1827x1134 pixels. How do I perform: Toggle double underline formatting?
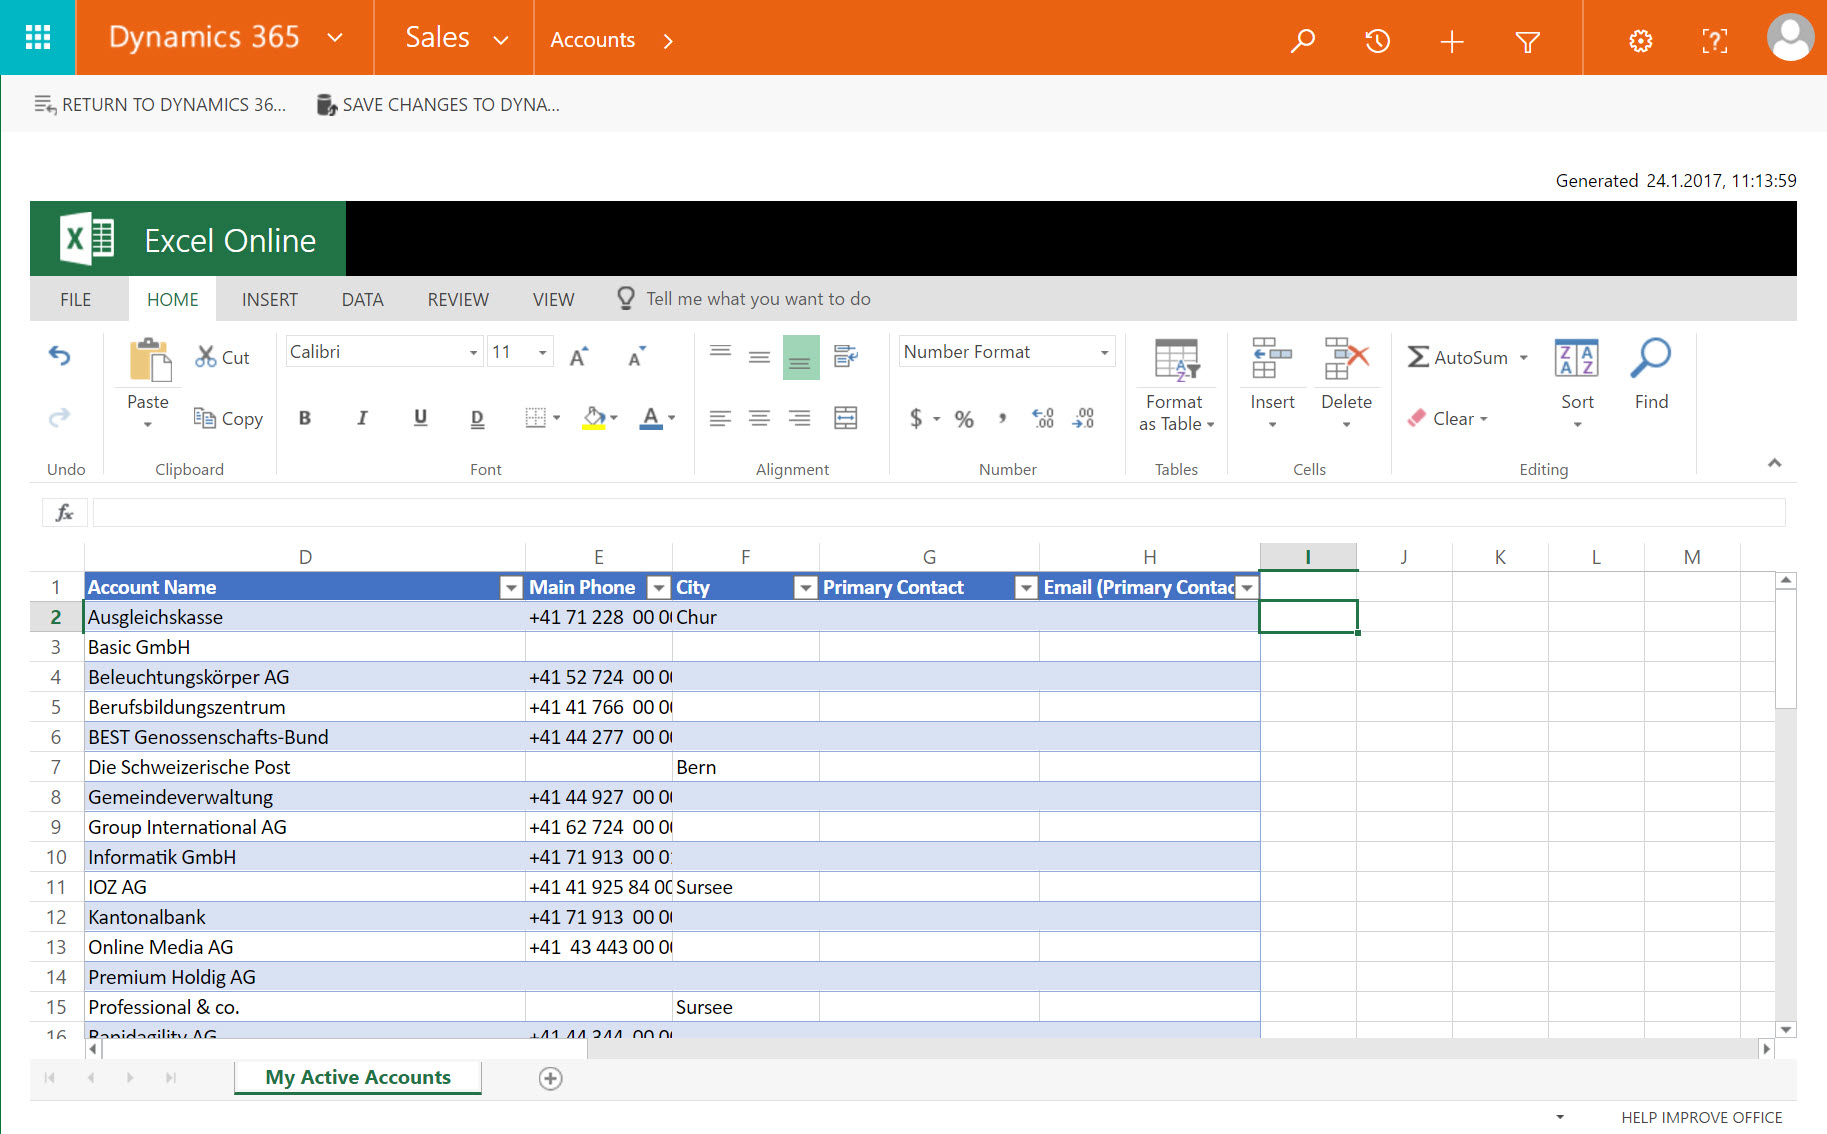tap(477, 418)
